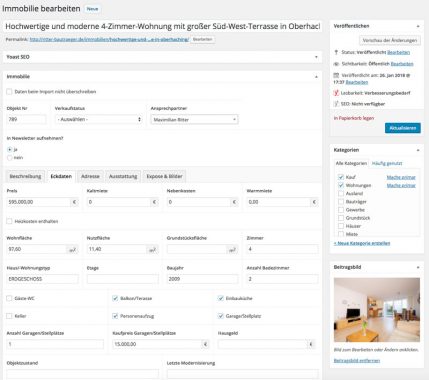Collapse the Kategorien panel

pos(418,150)
